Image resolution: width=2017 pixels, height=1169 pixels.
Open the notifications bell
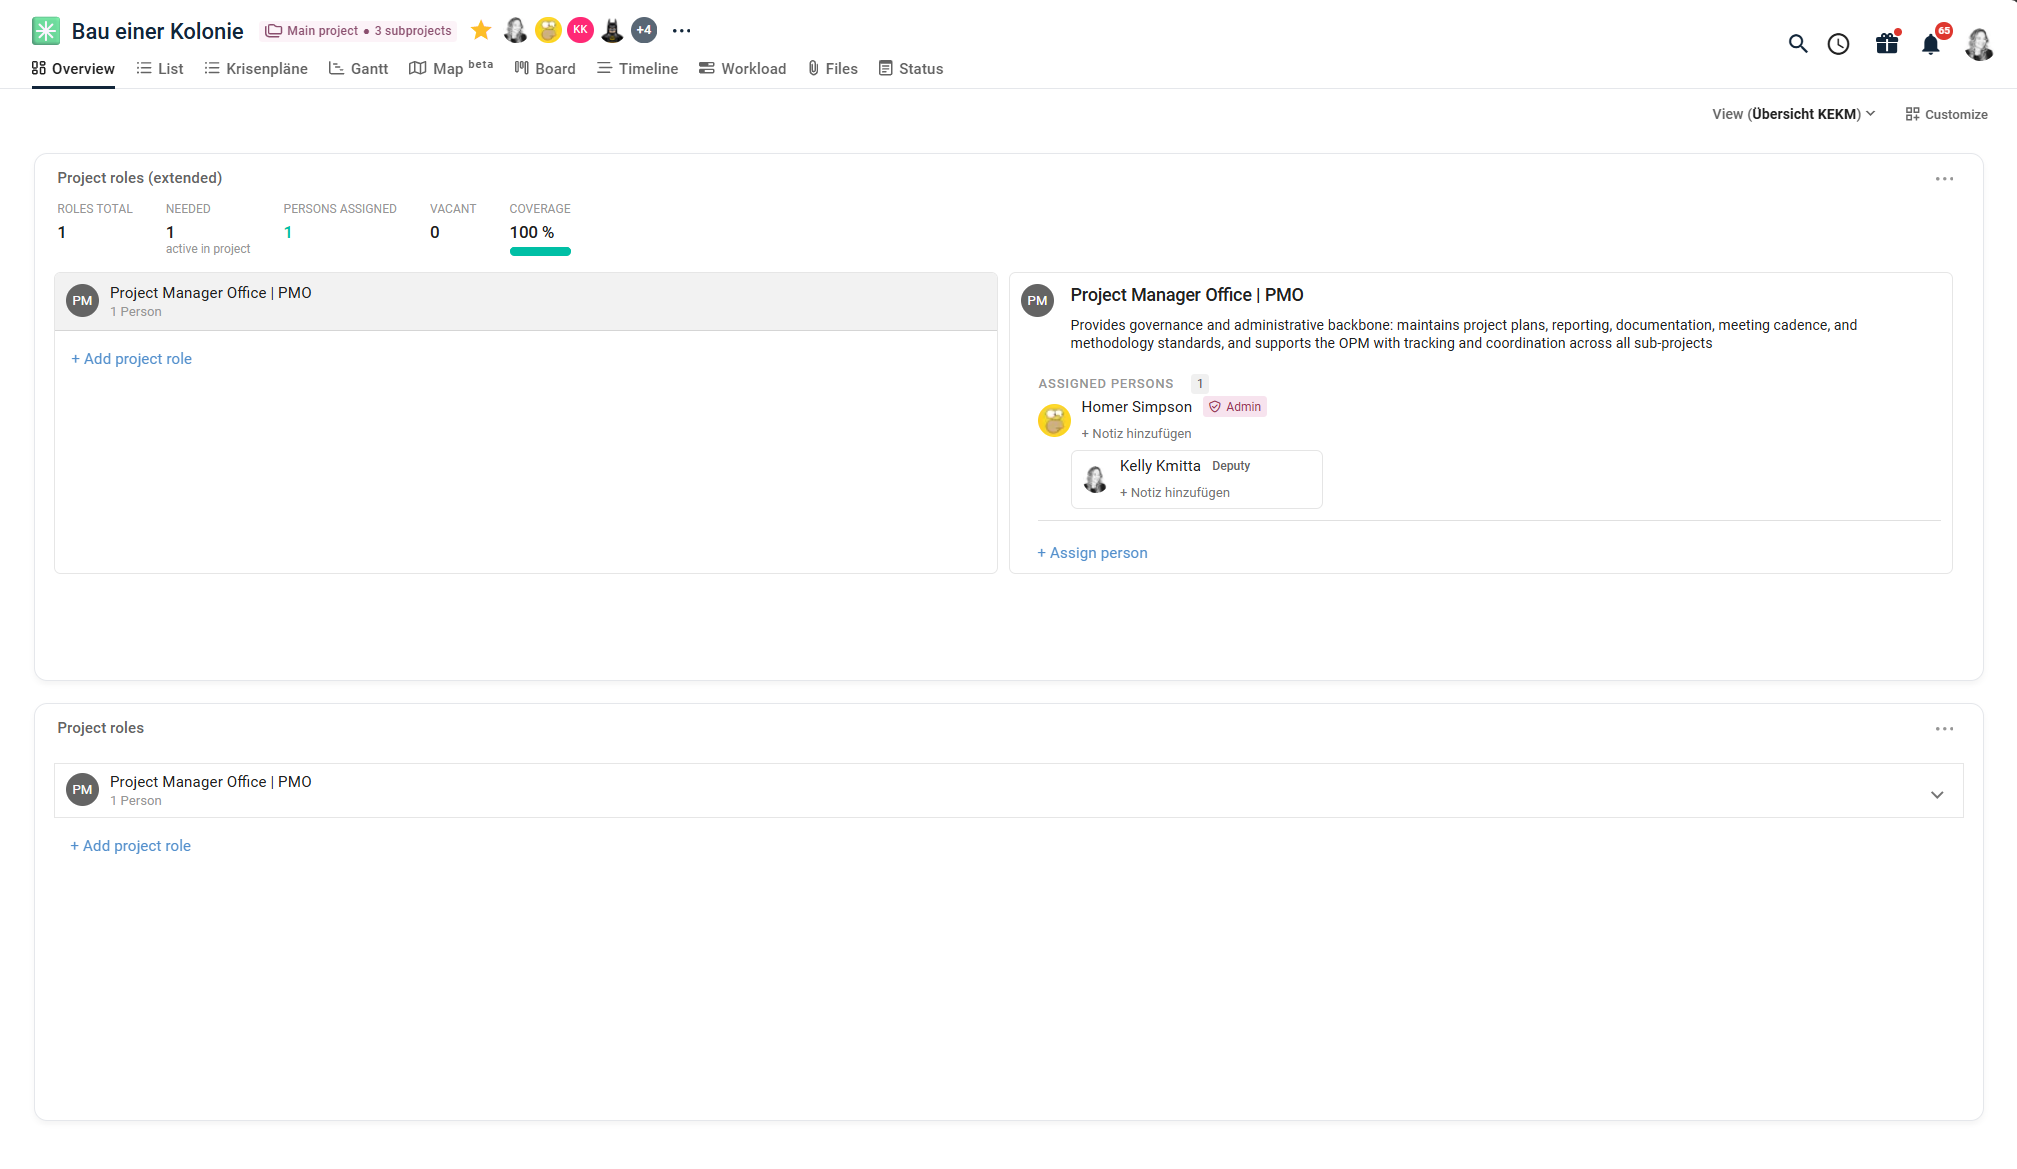click(1931, 44)
